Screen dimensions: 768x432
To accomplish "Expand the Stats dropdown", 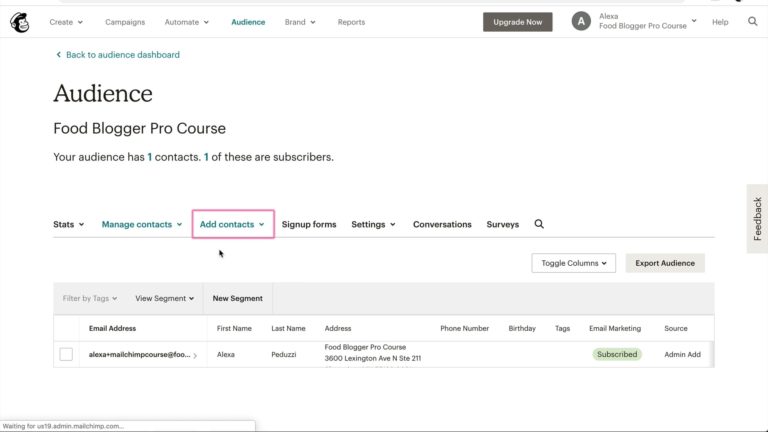I will [x=69, y=224].
